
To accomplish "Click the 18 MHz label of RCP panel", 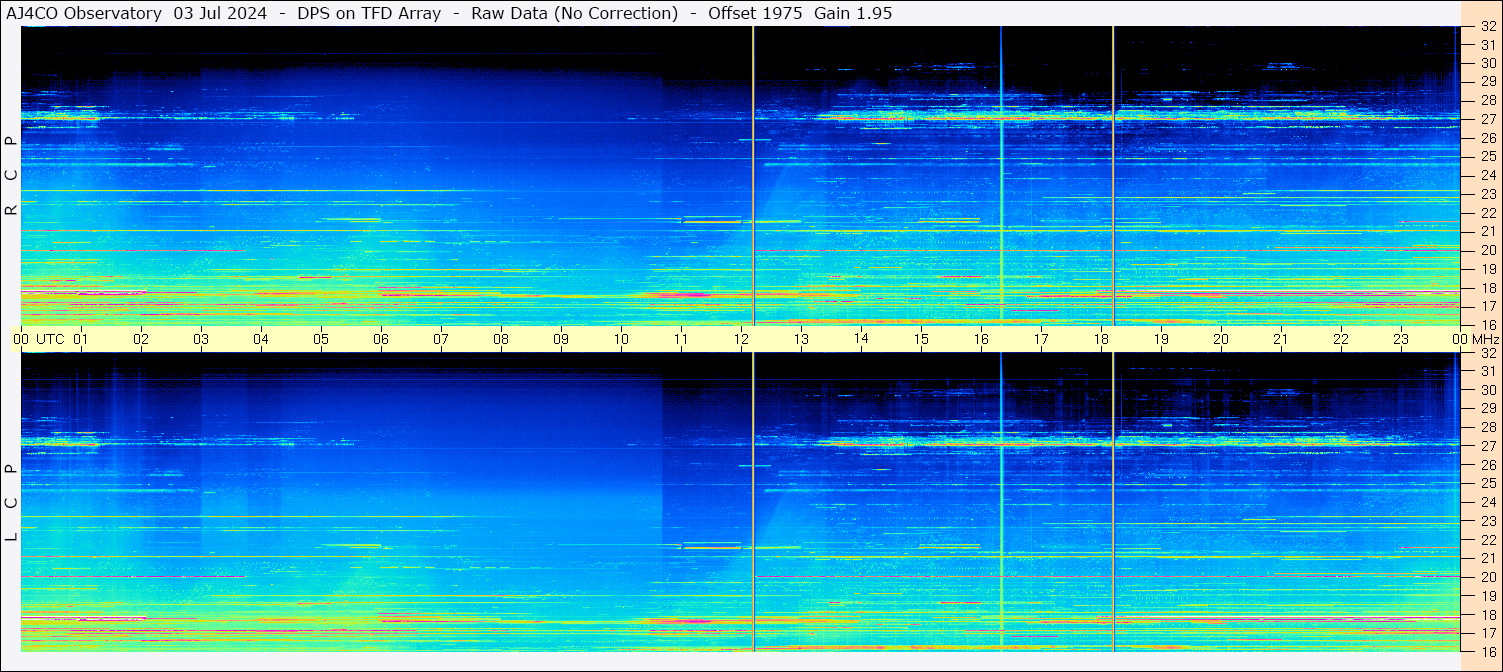I will click(x=1487, y=288).
